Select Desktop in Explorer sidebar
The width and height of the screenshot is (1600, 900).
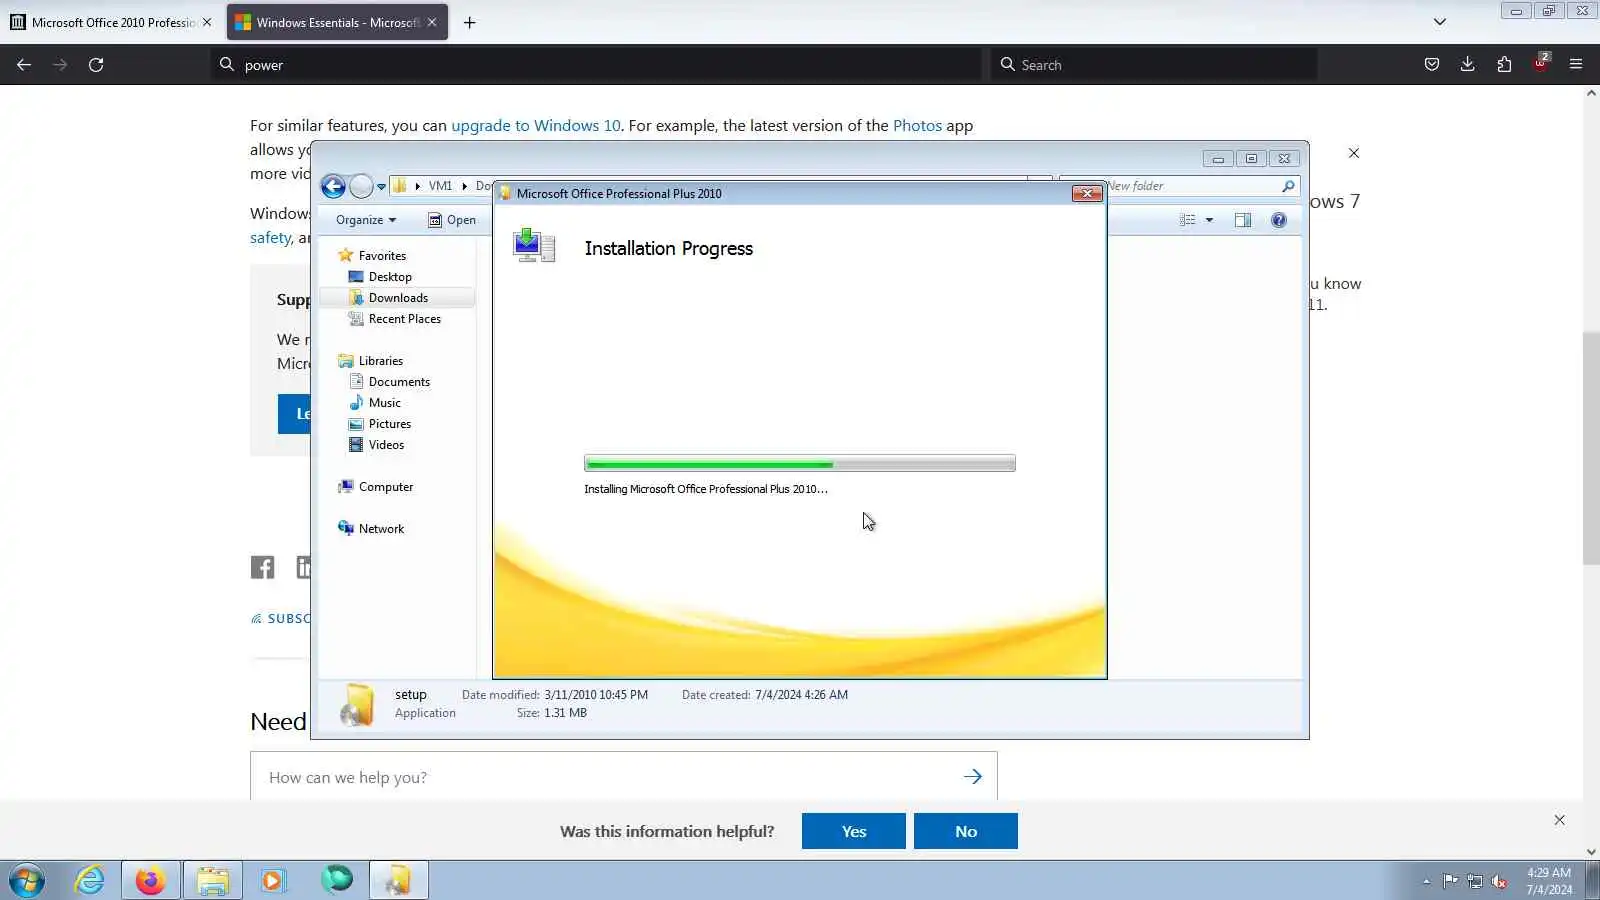[x=390, y=277]
